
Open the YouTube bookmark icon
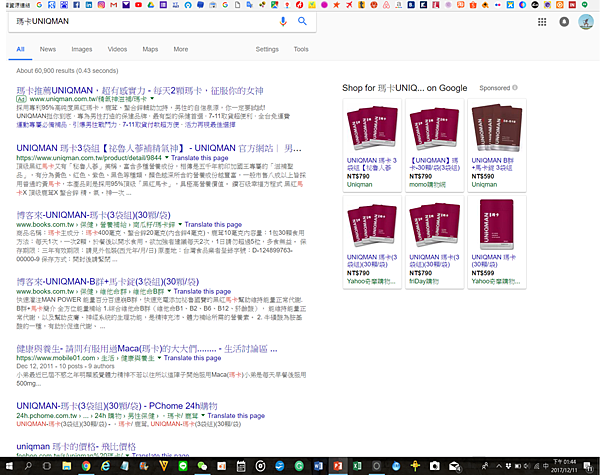(138, 5)
